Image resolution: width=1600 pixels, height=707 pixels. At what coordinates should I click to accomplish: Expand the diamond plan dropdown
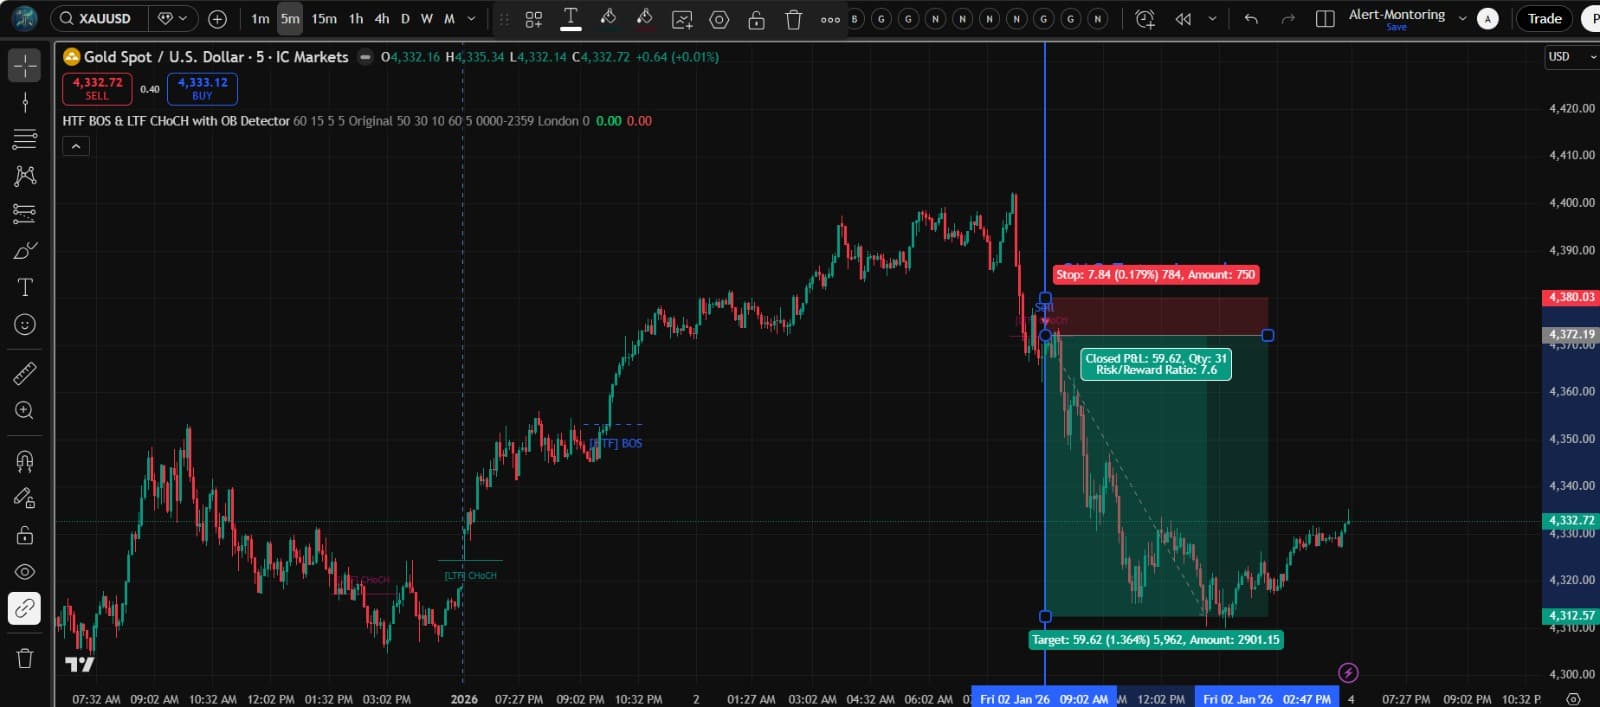[172, 18]
